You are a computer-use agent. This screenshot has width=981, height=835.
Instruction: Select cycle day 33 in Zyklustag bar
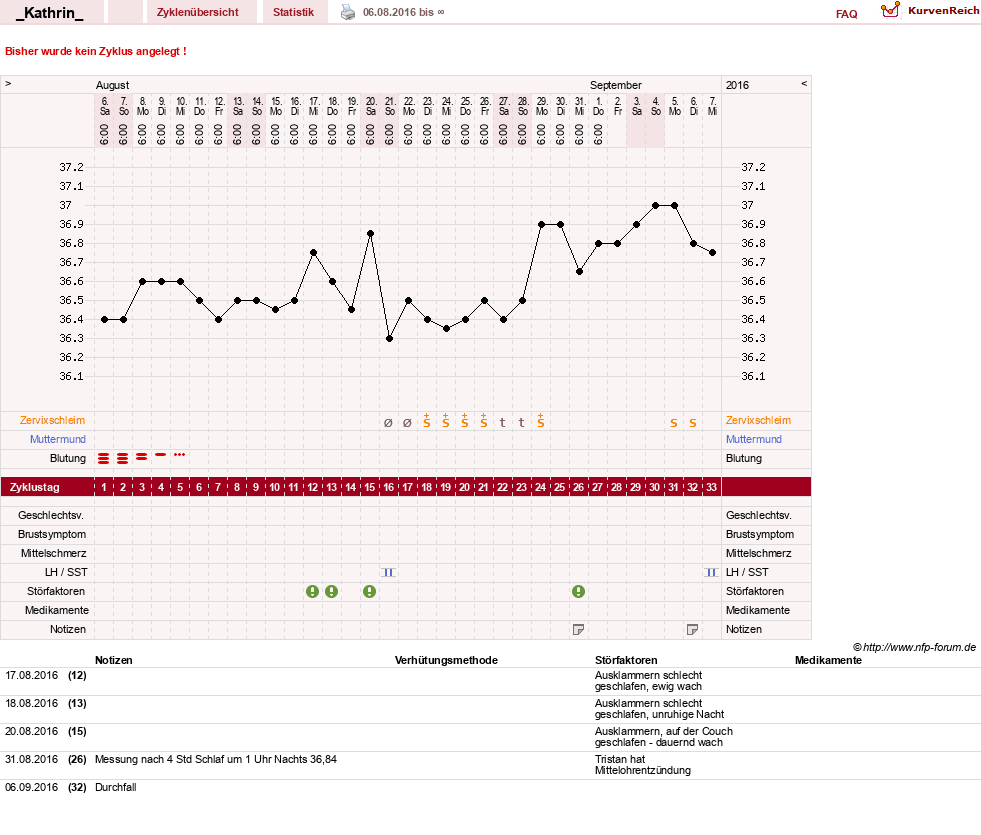(711, 487)
